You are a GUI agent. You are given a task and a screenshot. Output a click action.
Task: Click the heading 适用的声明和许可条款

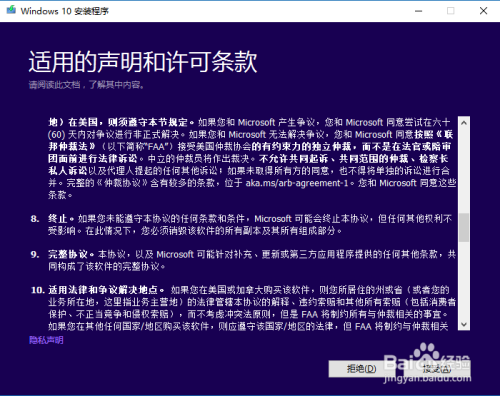click(x=143, y=62)
